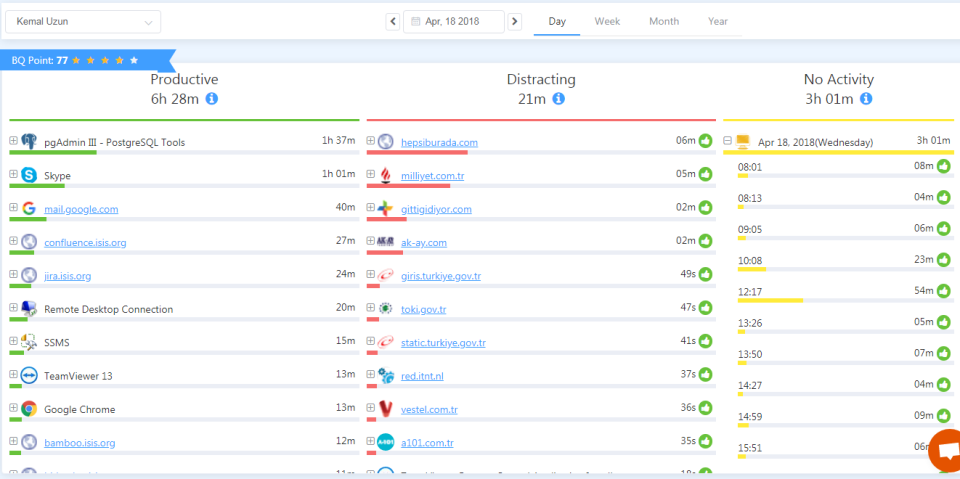Viewport: 960px width, 479px height.
Task: Click the info icon next to No Activity 3h 01m
Action: pyautogui.click(x=866, y=99)
